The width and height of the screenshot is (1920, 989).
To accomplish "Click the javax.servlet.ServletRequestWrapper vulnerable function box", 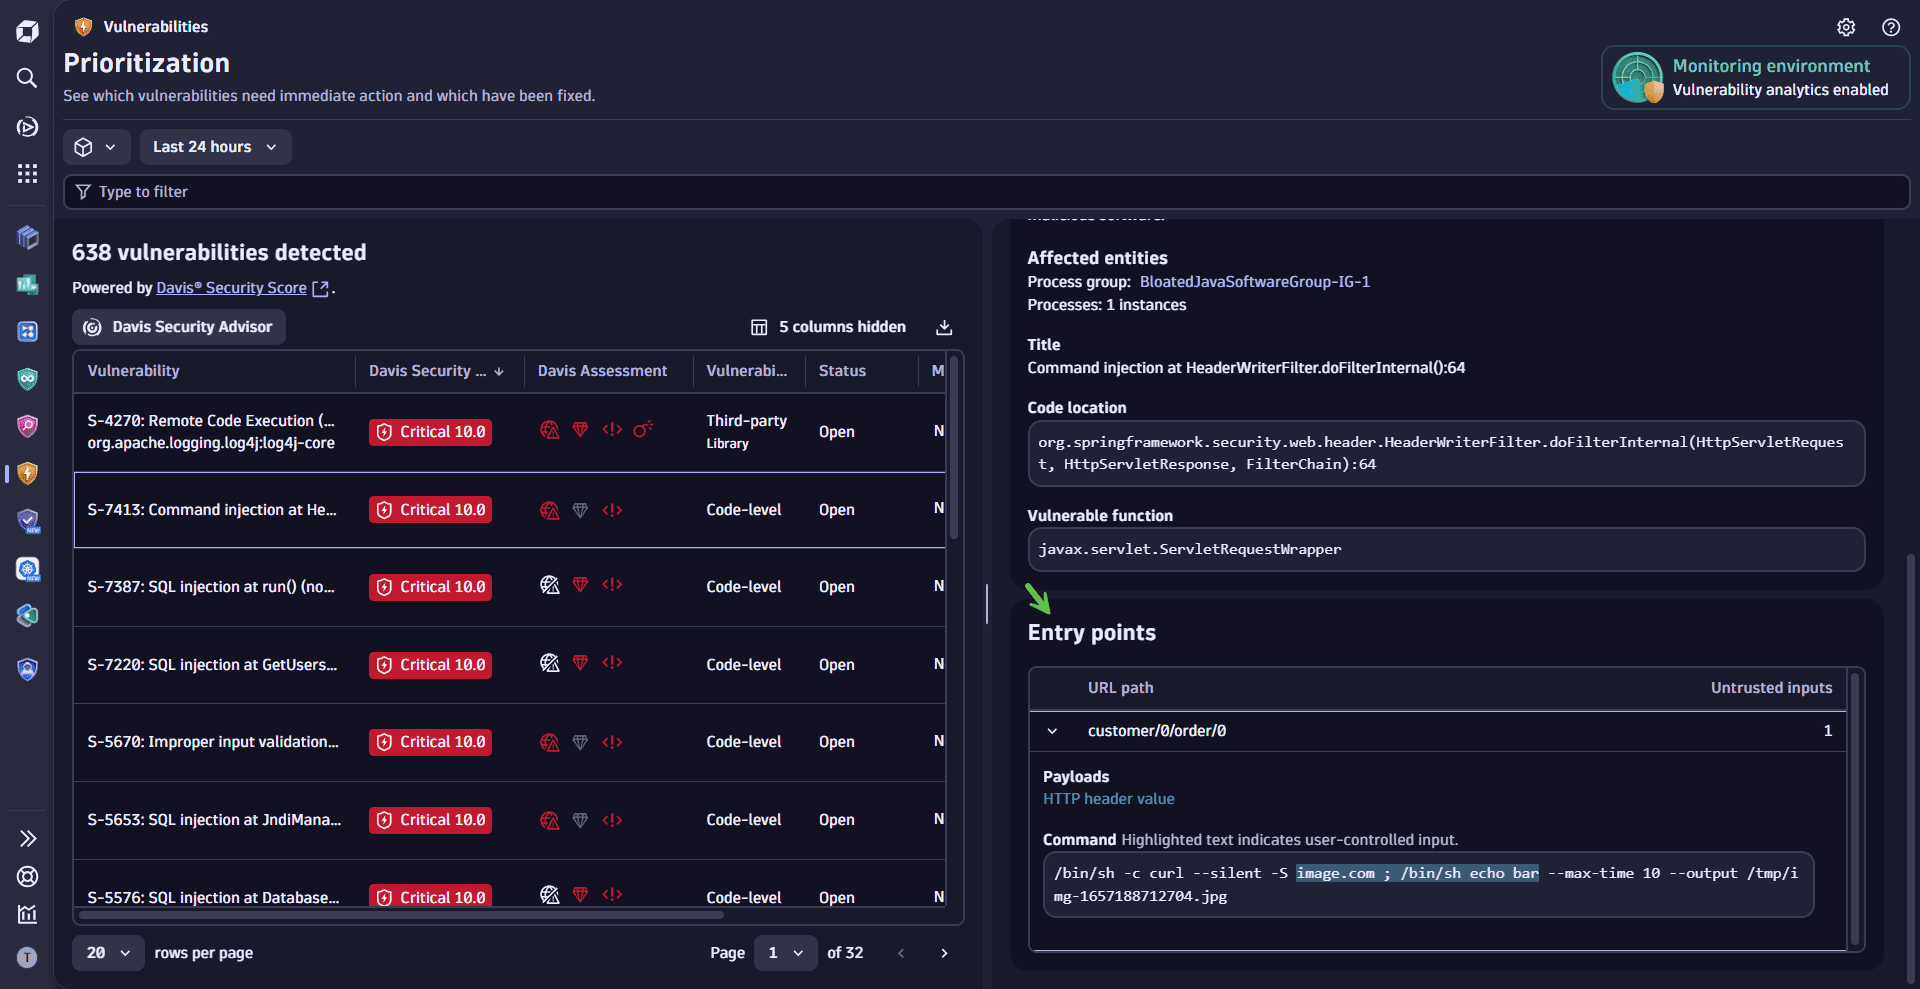I will (1446, 550).
